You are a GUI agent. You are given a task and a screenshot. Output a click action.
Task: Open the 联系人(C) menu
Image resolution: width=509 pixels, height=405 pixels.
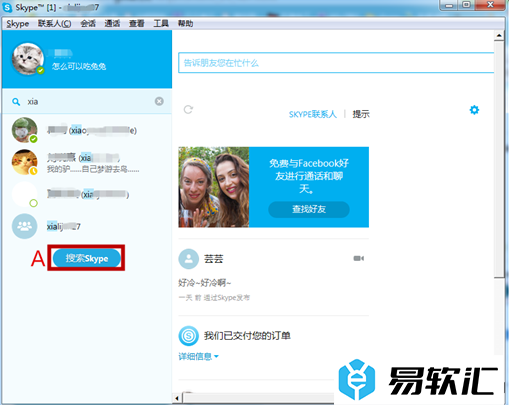[x=54, y=24]
